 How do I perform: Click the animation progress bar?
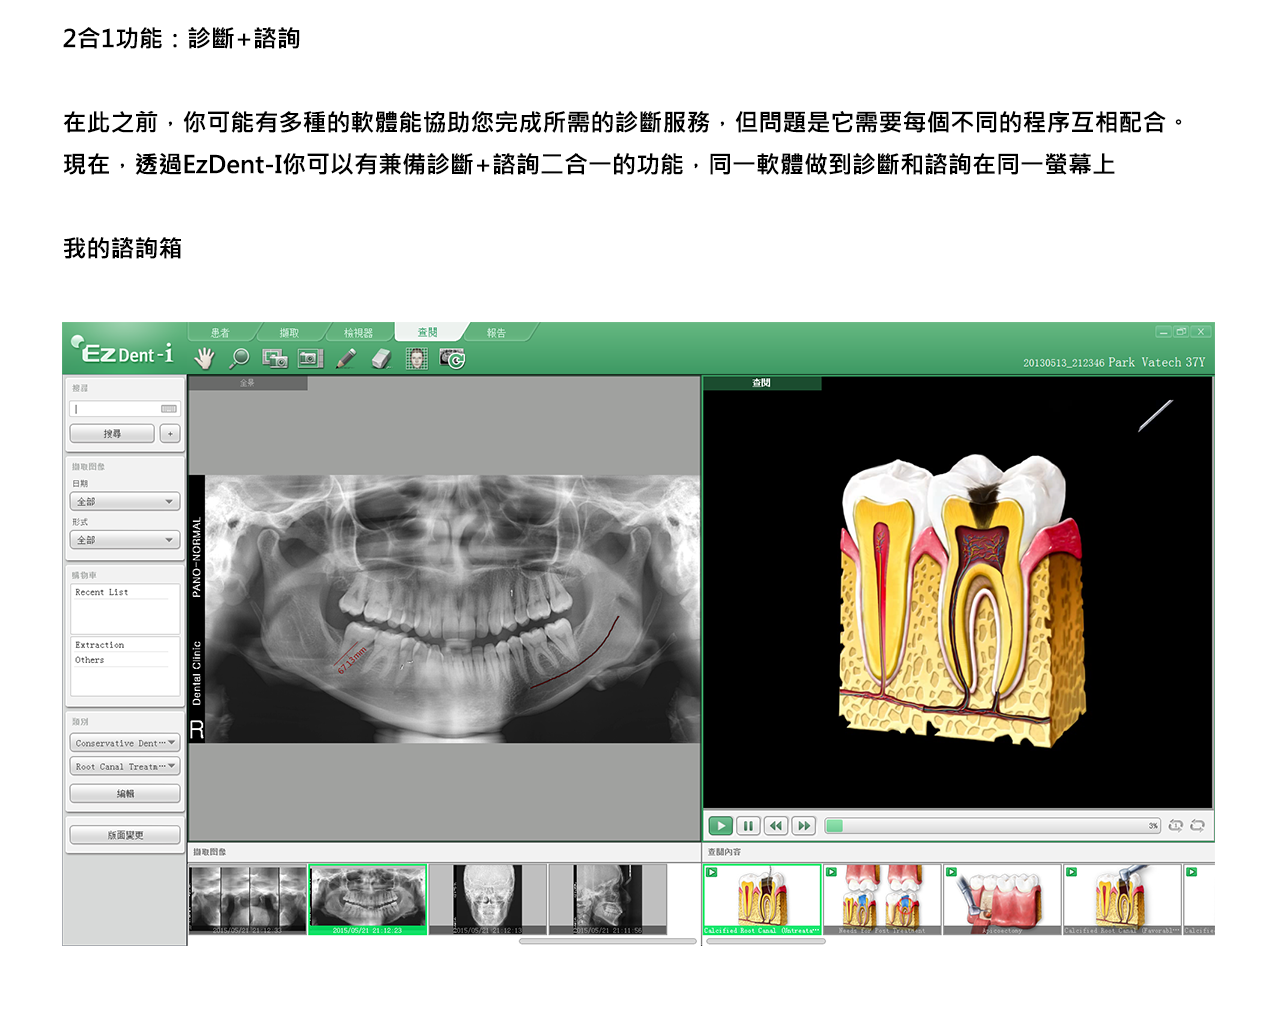(x=992, y=825)
